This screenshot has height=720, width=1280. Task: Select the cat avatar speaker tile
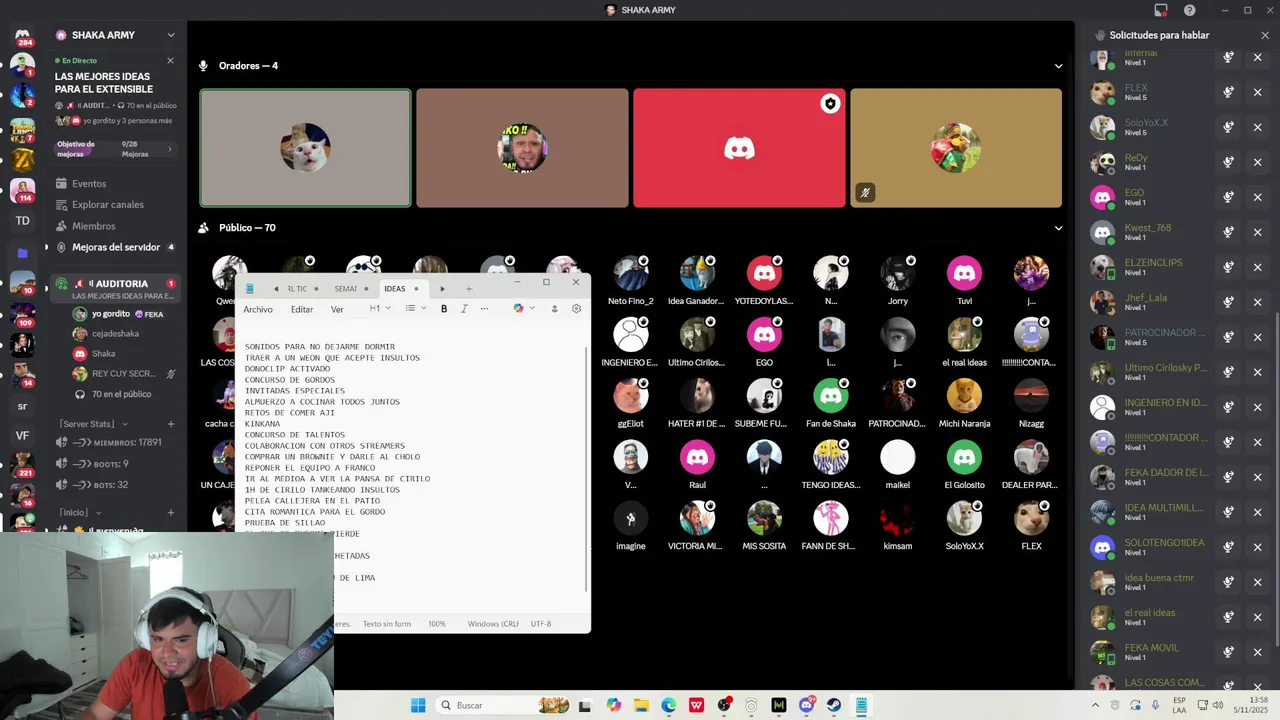[x=305, y=148]
